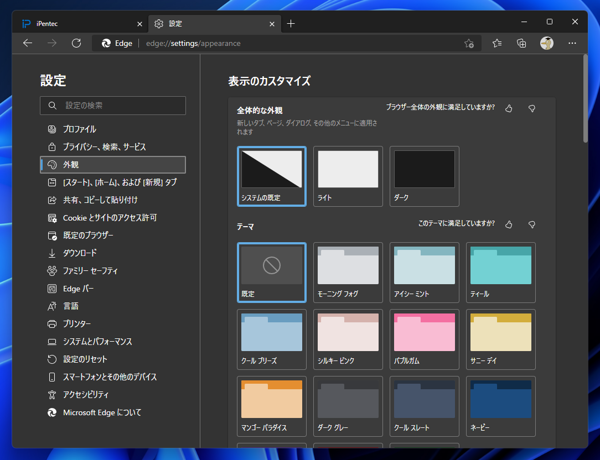
Task: Switch to the 設定 tab
Action: click(214, 24)
